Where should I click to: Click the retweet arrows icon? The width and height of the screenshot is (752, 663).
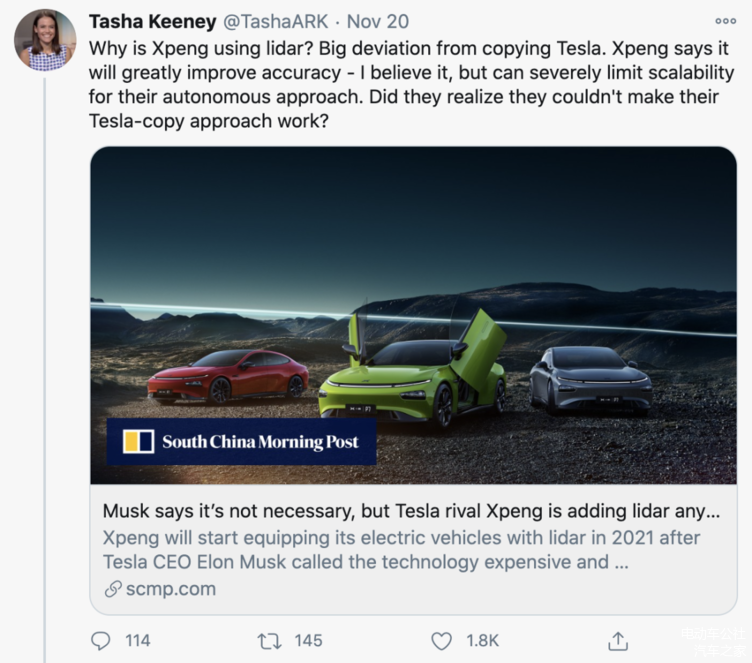270,640
